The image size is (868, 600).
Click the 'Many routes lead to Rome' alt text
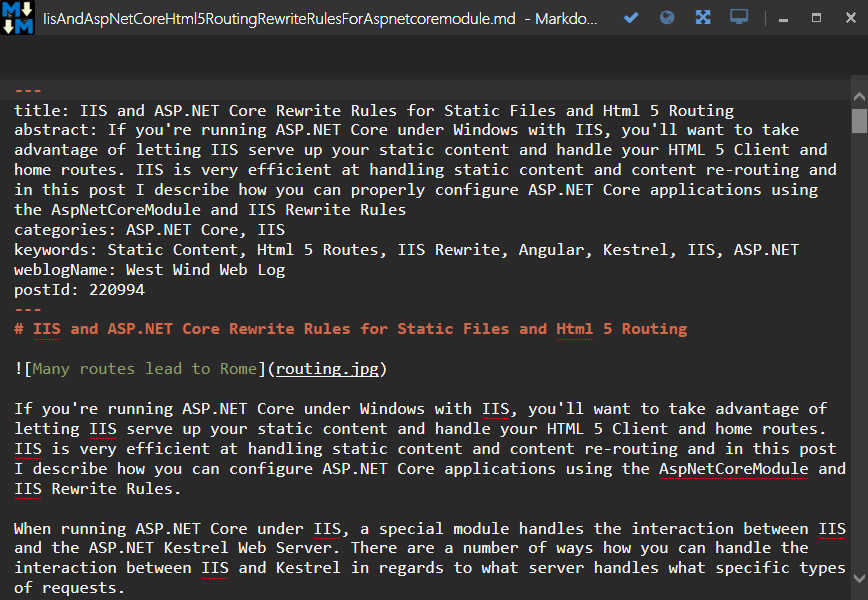pyautogui.click(x=145, y=369)
